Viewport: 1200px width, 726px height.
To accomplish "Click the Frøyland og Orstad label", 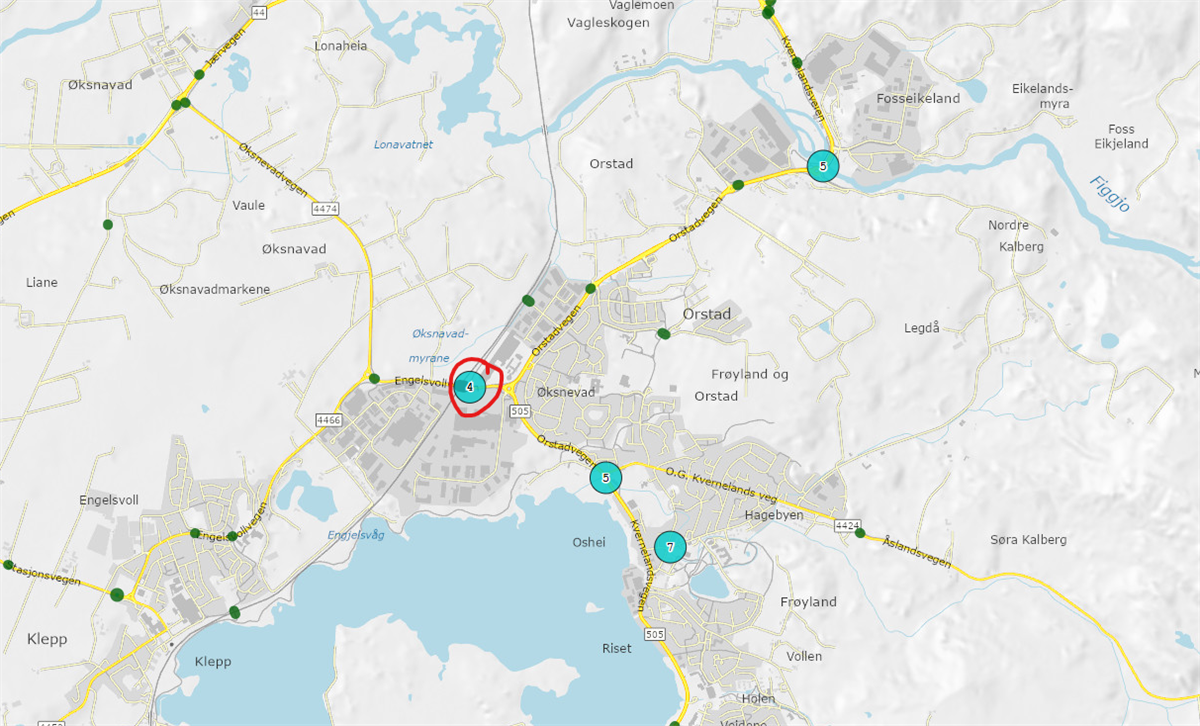I will (x=750, y=385).
